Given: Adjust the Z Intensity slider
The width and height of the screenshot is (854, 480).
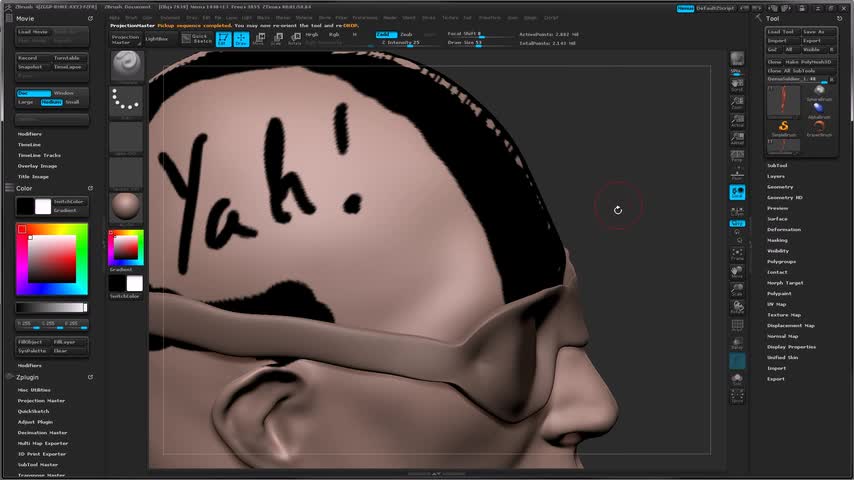Looking at the screenshot, I should coord(410,42).
